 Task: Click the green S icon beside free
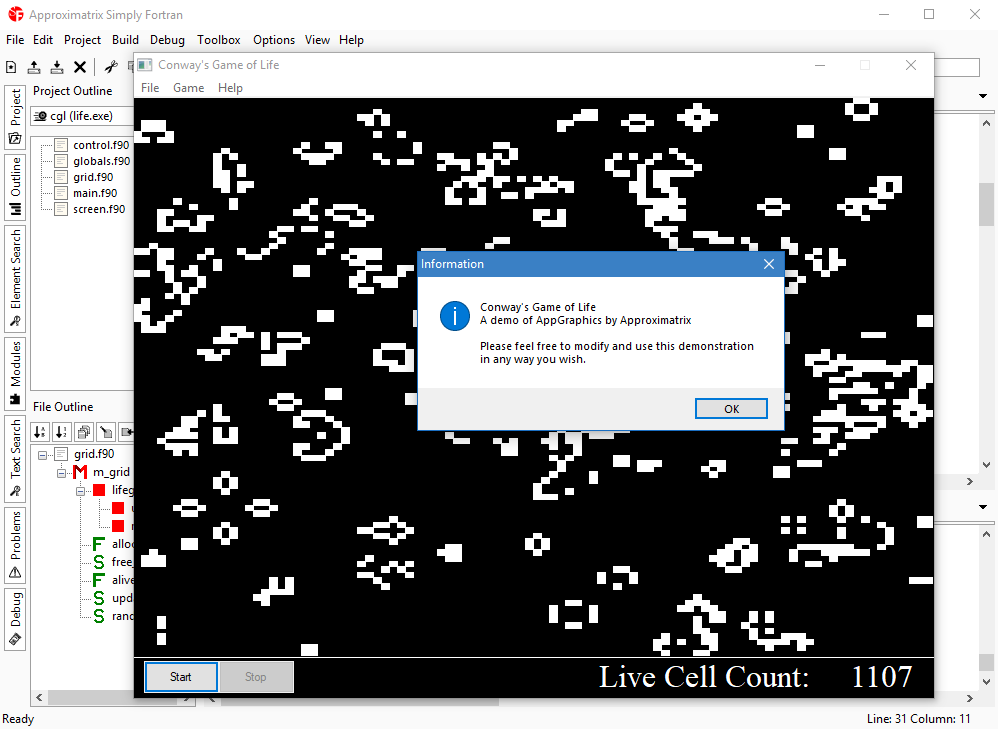[99, 562]
